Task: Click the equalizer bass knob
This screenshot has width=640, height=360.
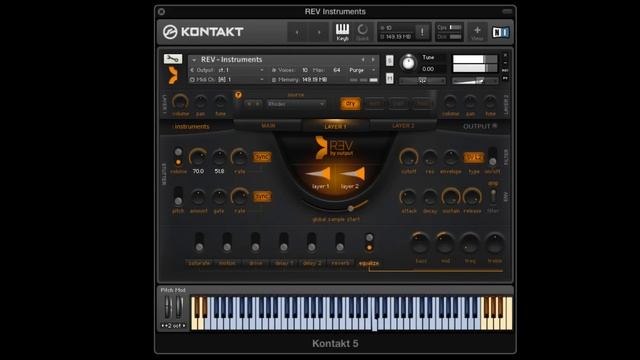Action: (420, 243)
